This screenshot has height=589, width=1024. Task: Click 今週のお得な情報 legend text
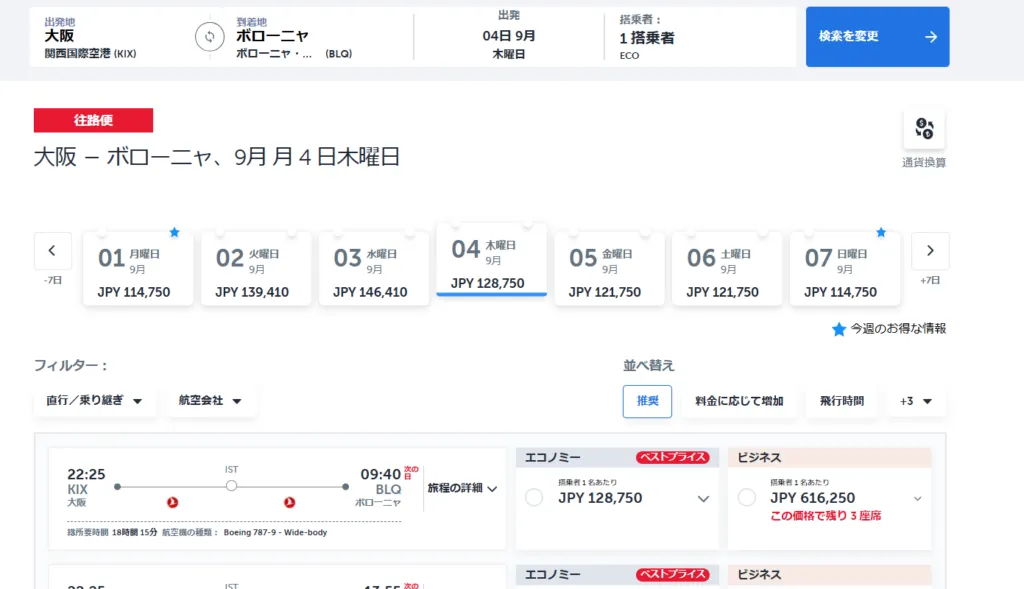click(898, 328)
